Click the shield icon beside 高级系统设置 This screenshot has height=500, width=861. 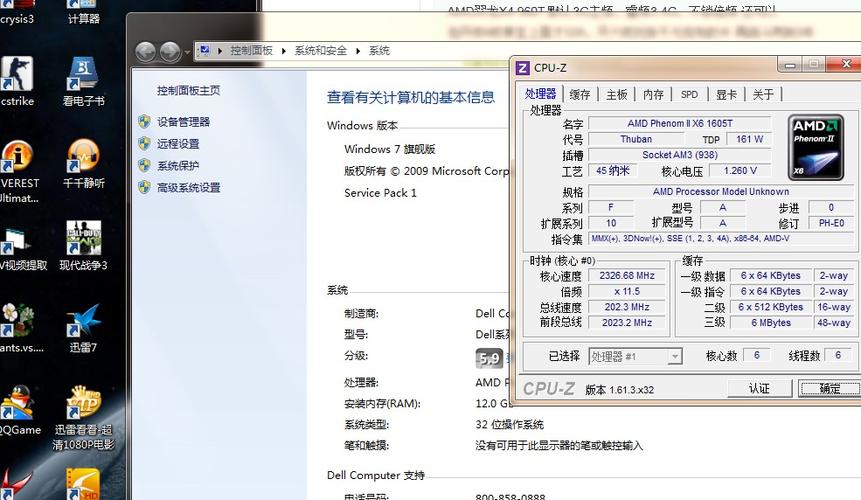click(144, 187)
